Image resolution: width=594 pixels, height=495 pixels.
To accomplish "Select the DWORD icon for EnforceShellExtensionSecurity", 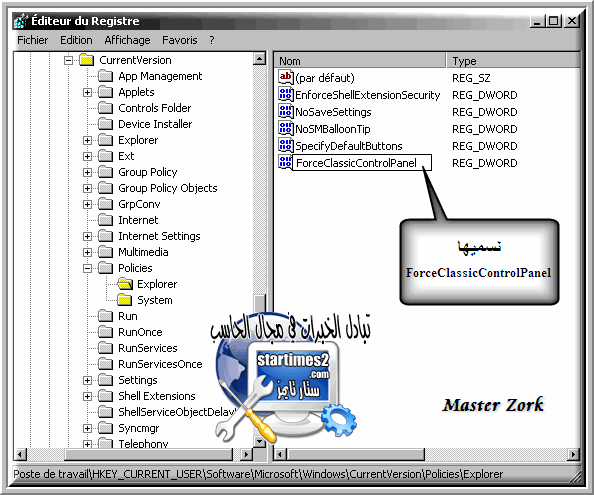I will [286, 94].
